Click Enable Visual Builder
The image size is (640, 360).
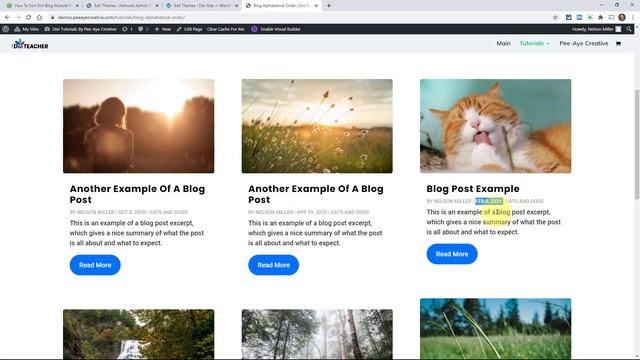click(276, 29)
